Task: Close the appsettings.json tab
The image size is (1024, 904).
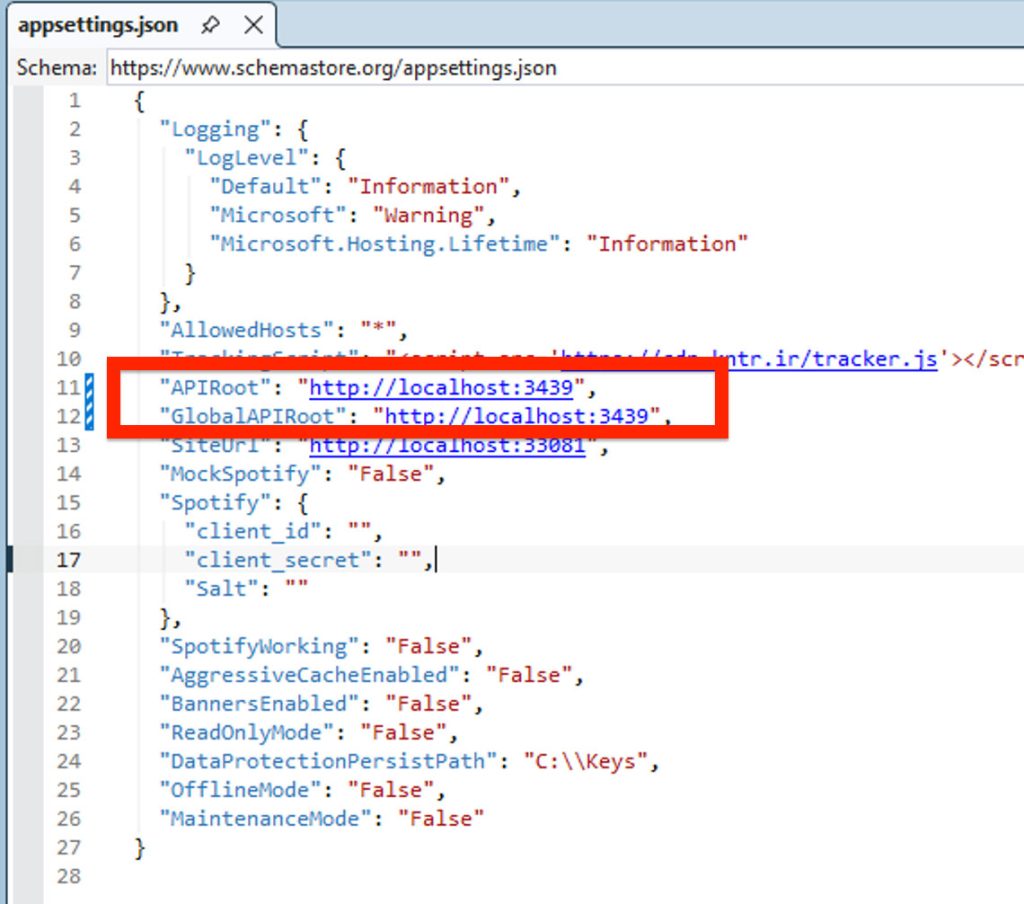Action: pyautogui.click(x=253, y=25)
